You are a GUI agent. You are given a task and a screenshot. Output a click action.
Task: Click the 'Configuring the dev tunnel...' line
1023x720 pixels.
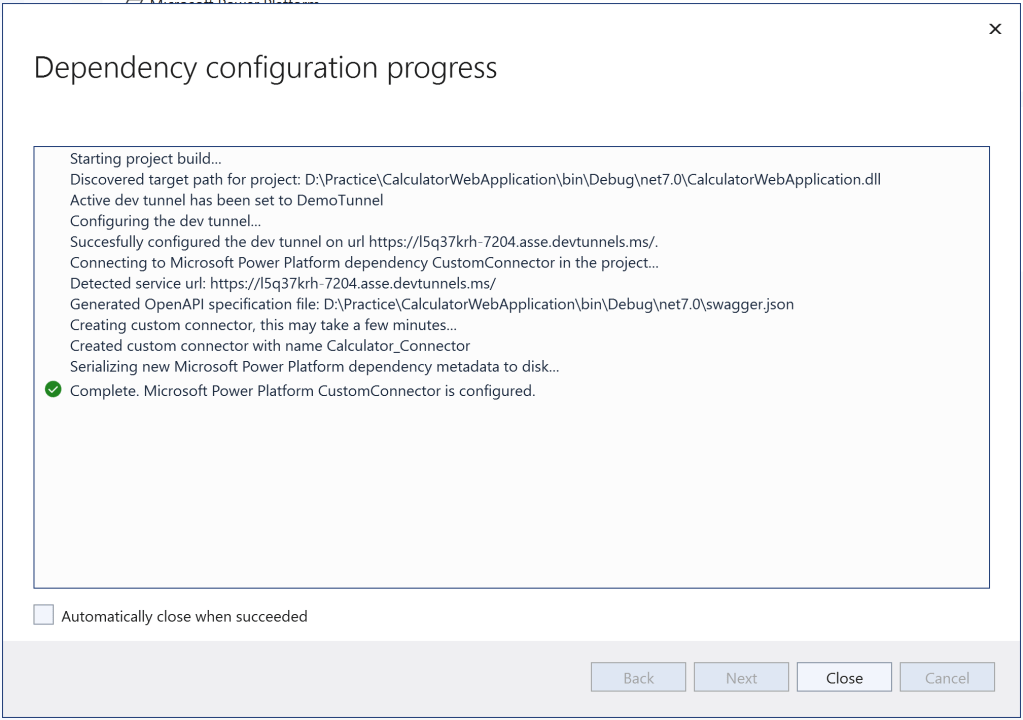[165, 221]
